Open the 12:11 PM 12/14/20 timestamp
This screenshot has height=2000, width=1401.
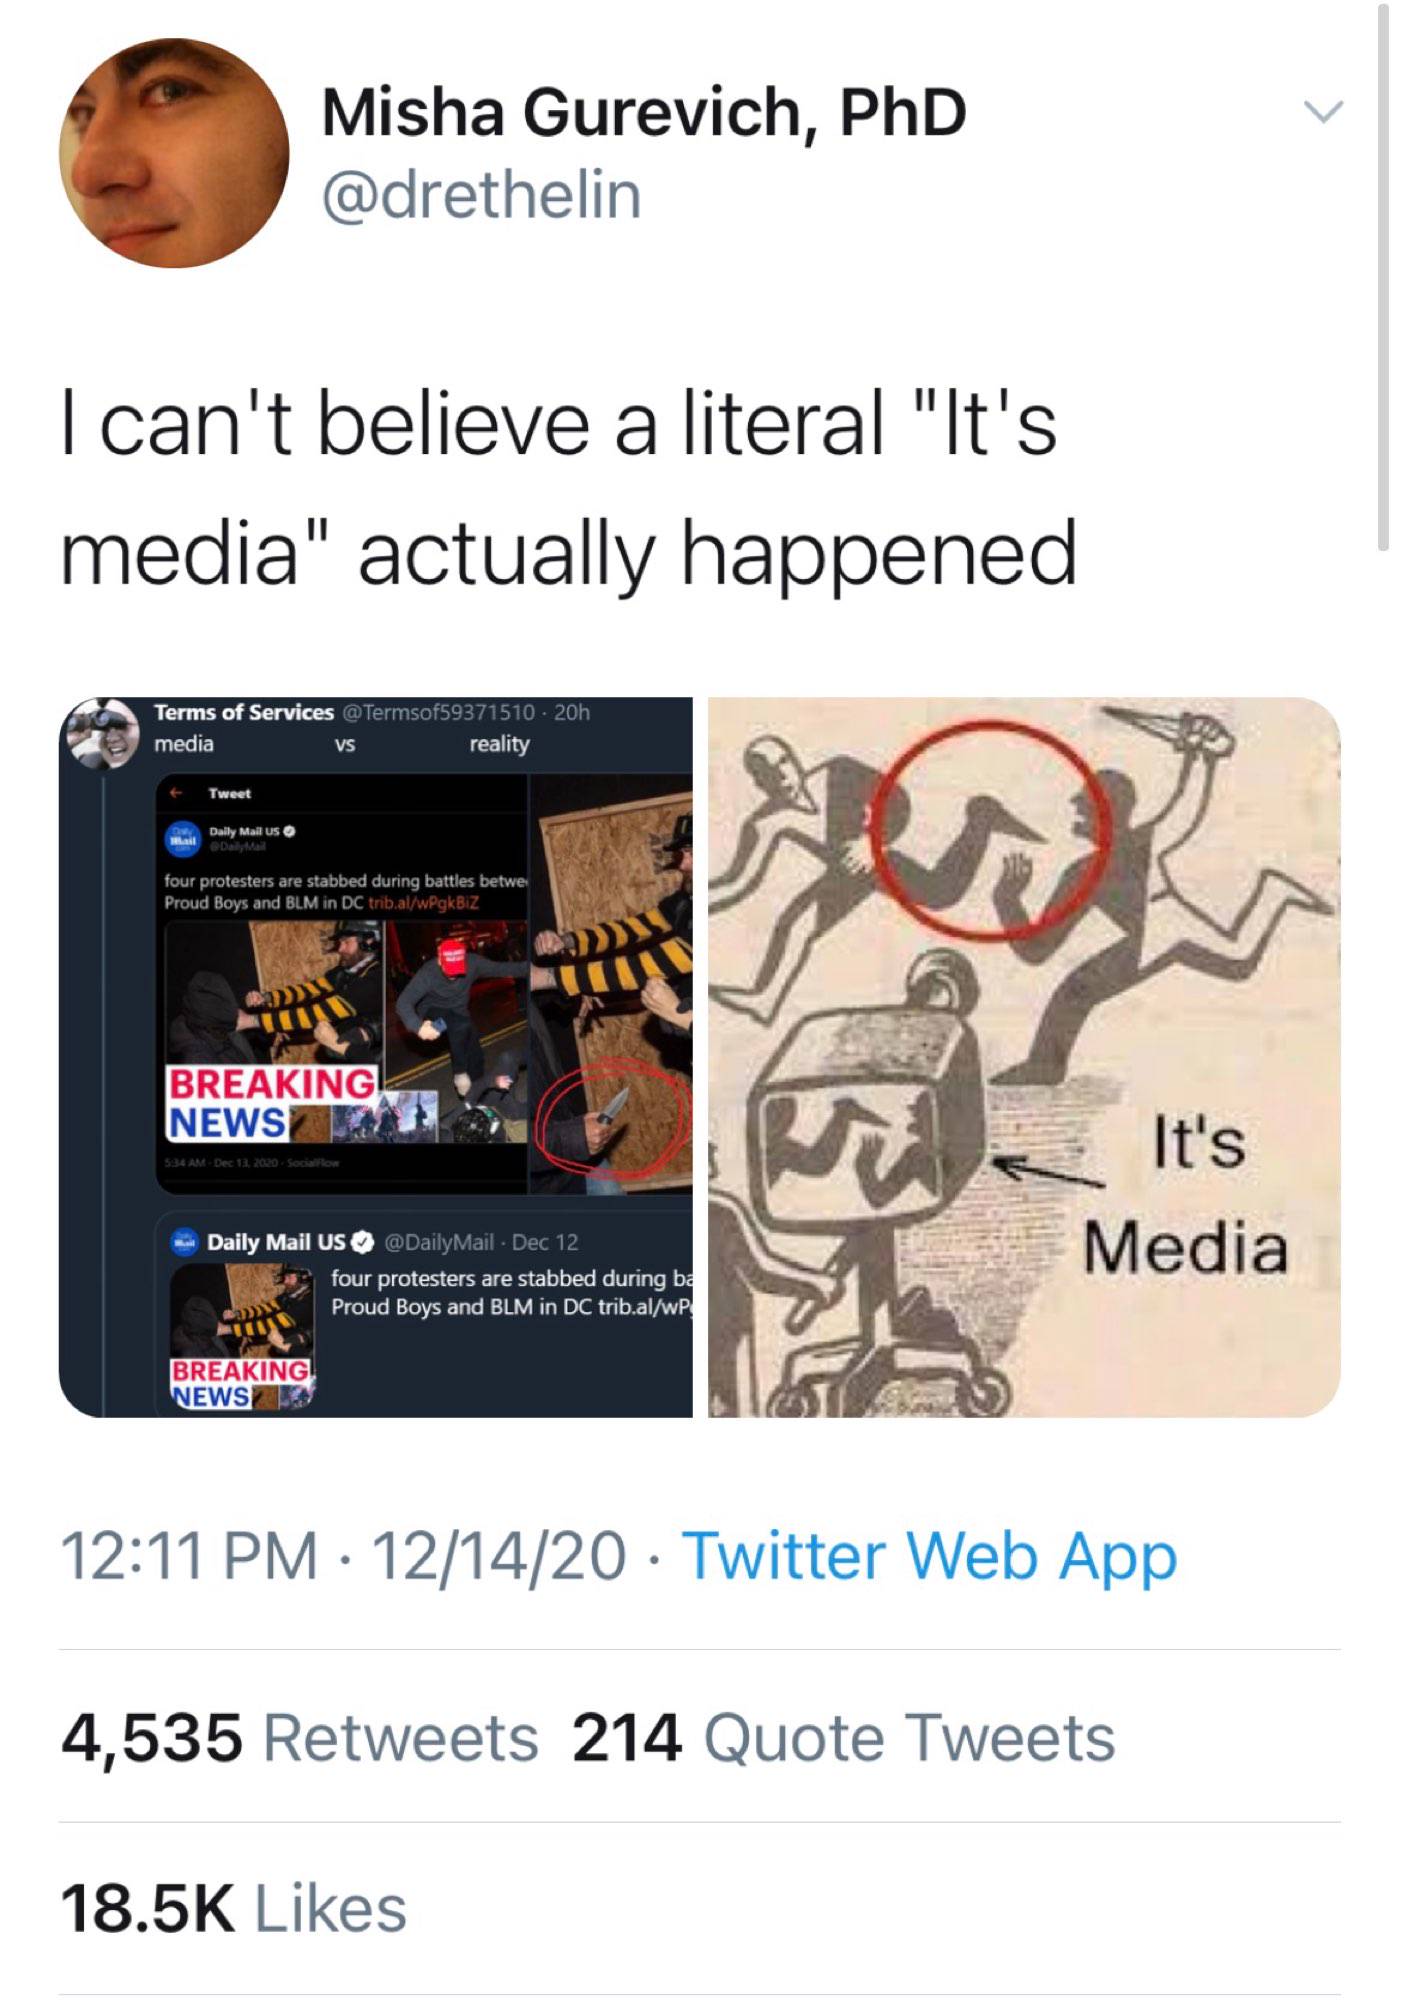343,1557
